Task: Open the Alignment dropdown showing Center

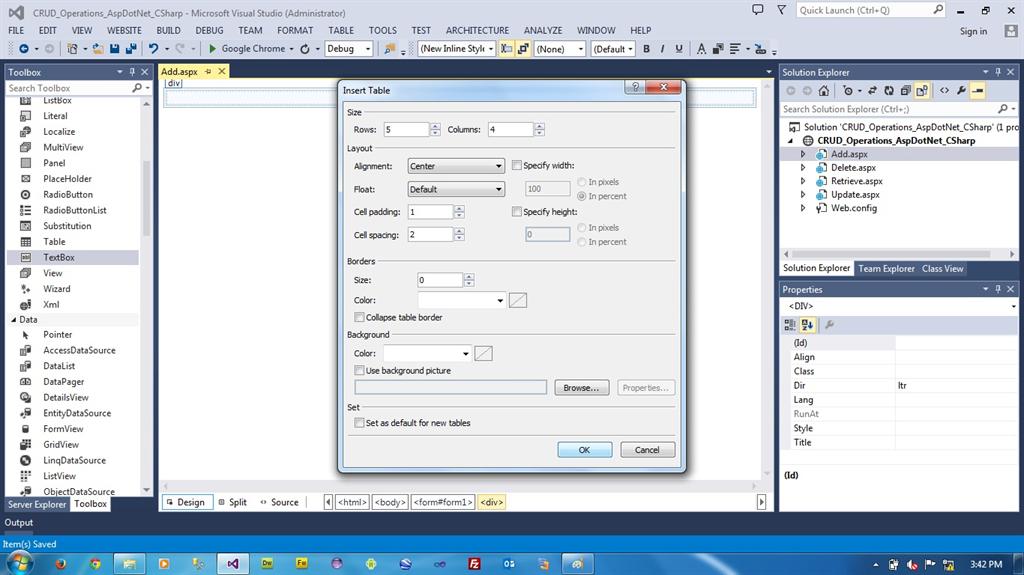Action: (x=456, y=166)
